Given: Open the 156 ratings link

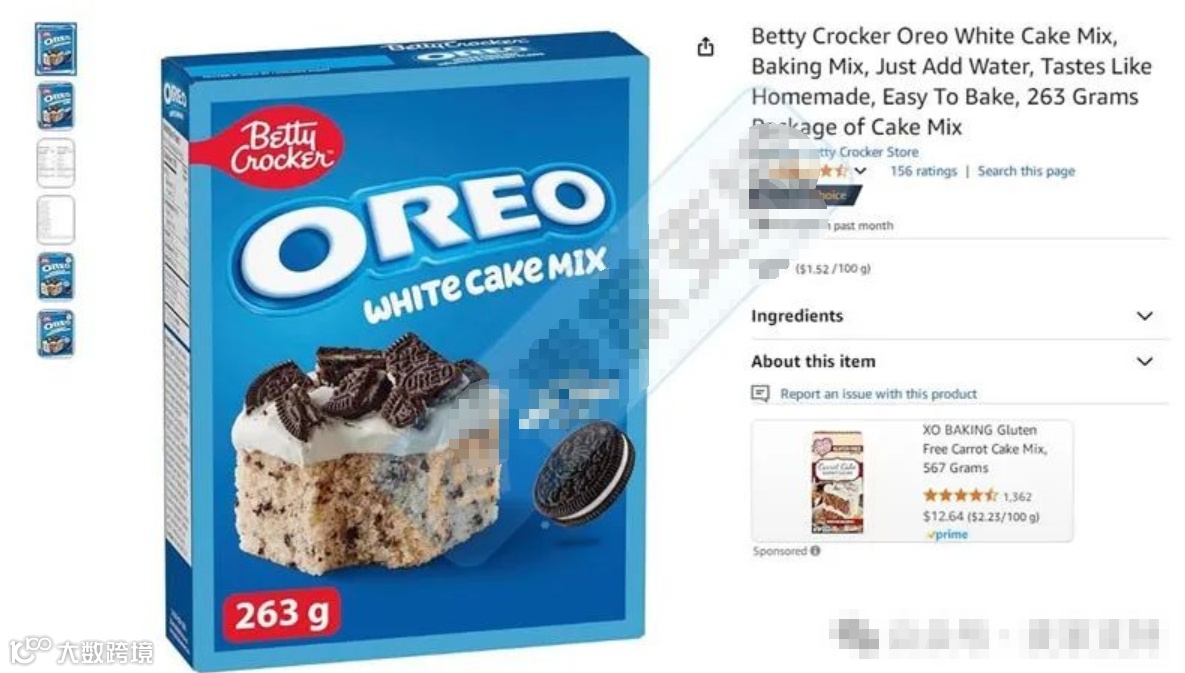Looking at the screenshot, I should [x=923, y=171].
